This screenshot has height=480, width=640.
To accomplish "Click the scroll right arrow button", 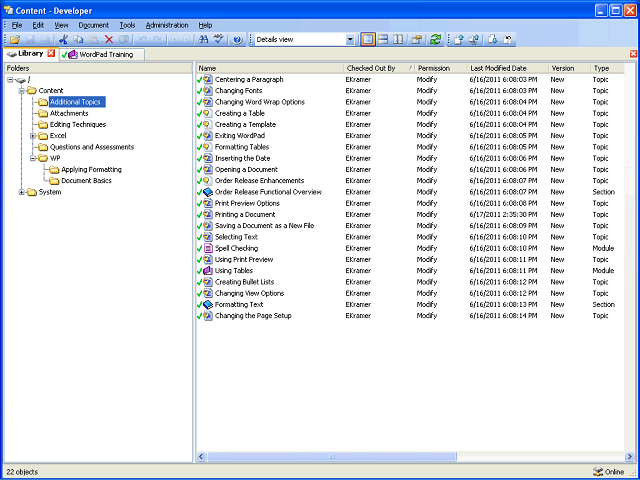I will click(x=629, y=456).
